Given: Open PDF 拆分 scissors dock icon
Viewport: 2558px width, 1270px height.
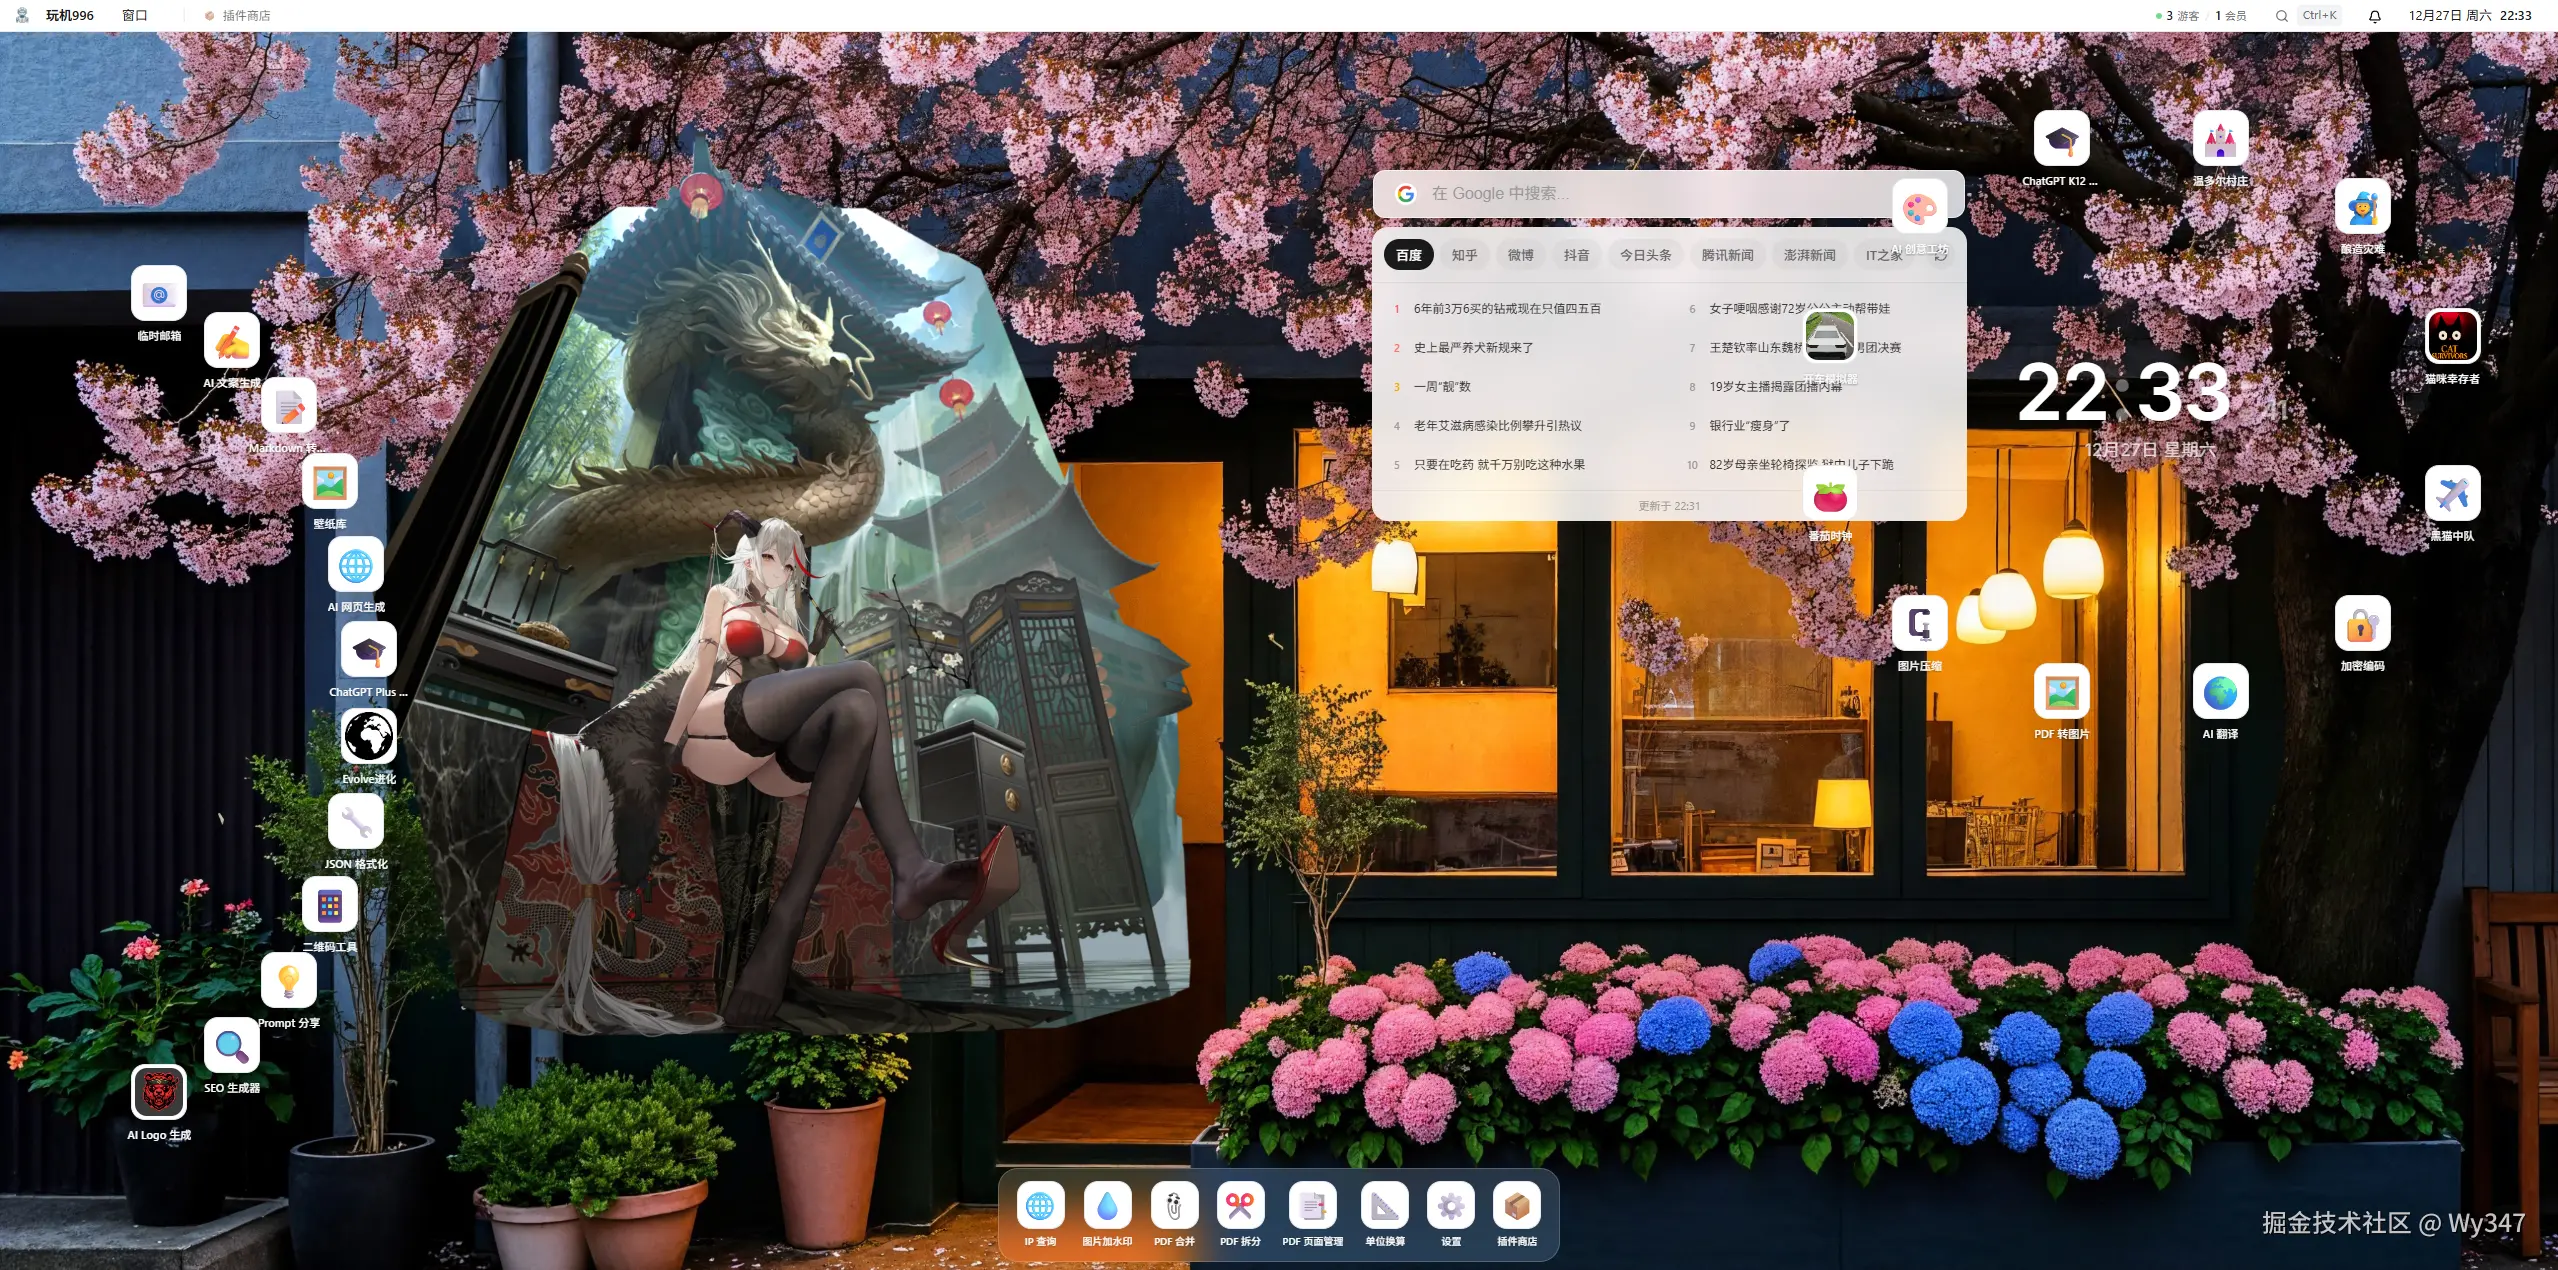Looking at the screenshot, I should click(1240, 1207).
